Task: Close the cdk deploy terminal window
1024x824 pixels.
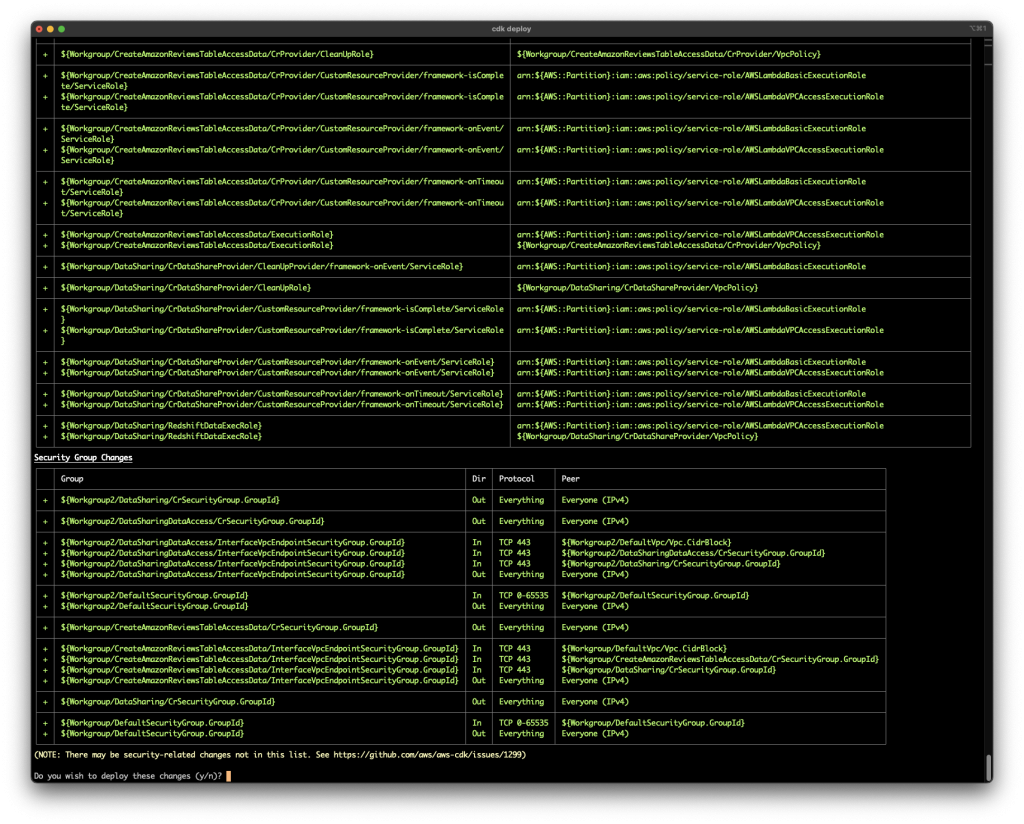Action: pos(39,29)
